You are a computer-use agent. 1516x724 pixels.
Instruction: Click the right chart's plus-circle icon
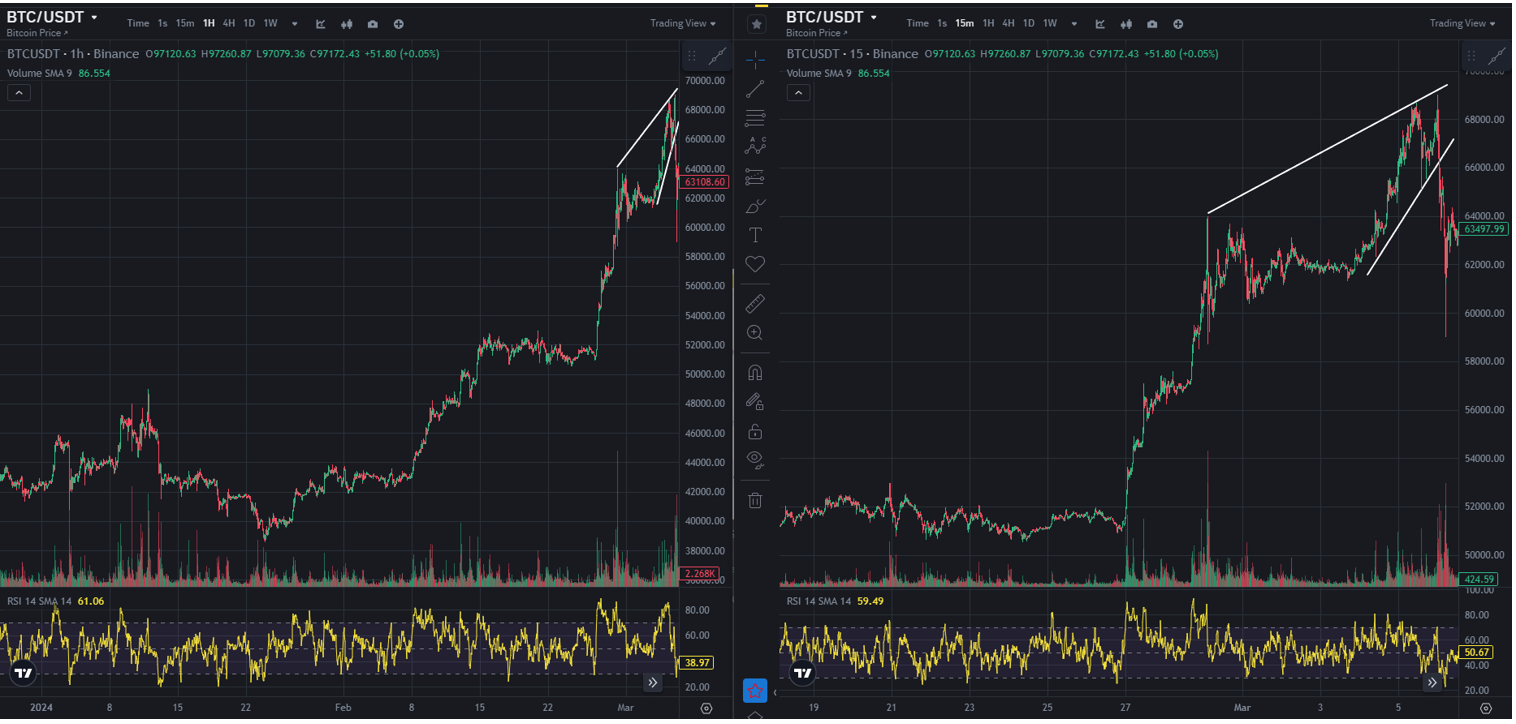click(x=1178, y=23)
